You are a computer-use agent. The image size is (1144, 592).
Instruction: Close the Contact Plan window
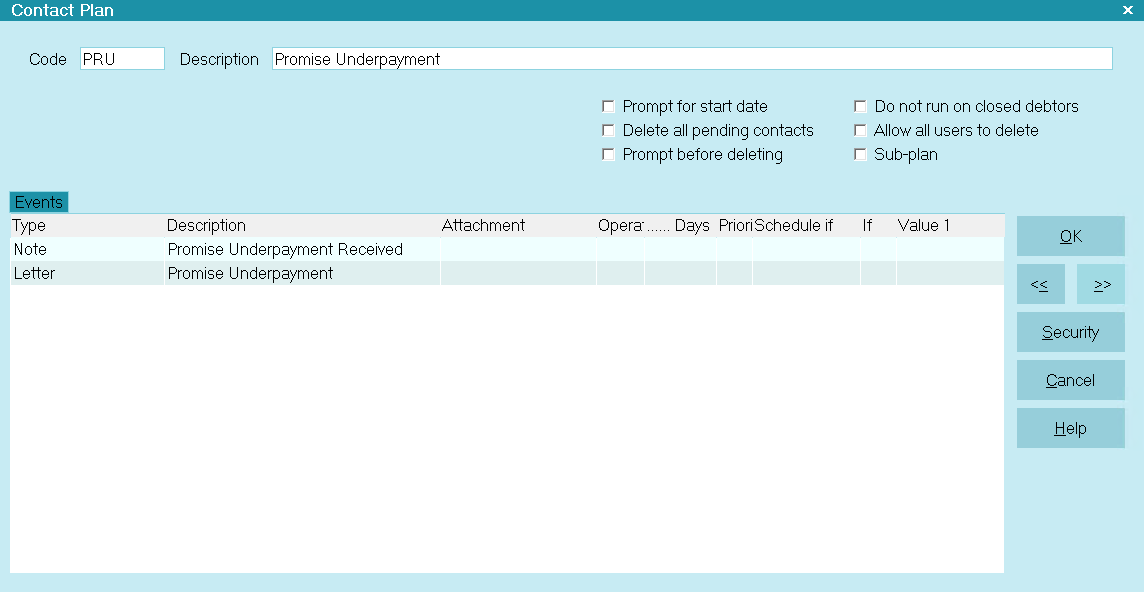(1126, 10)
